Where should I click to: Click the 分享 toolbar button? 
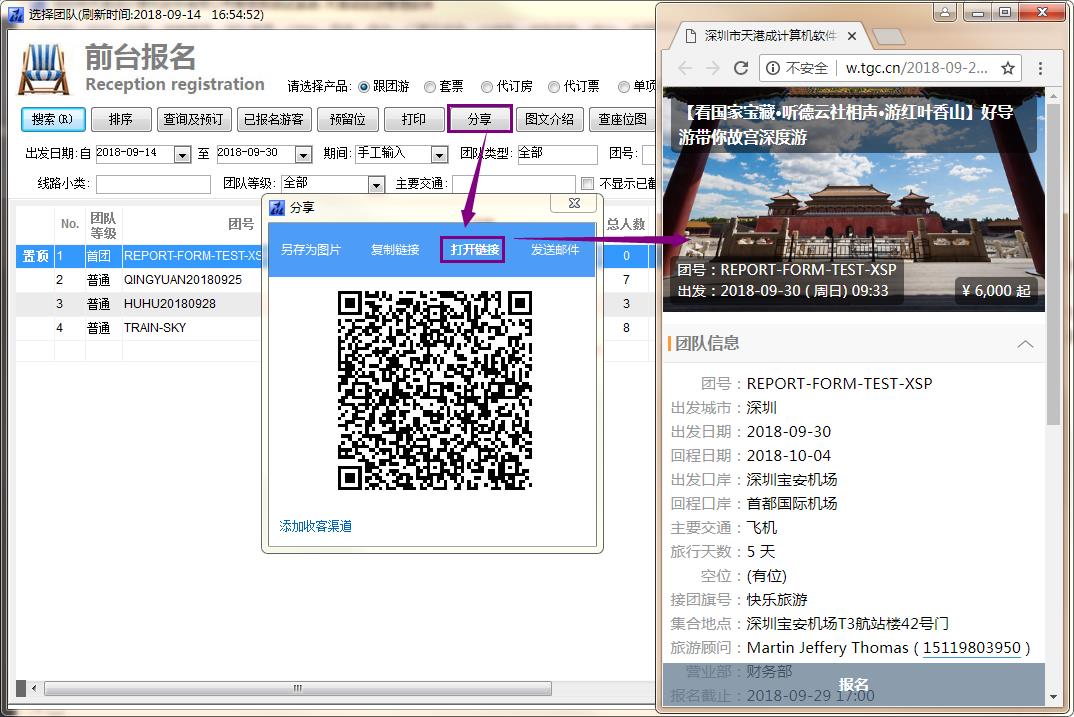(x=479, y=119)
